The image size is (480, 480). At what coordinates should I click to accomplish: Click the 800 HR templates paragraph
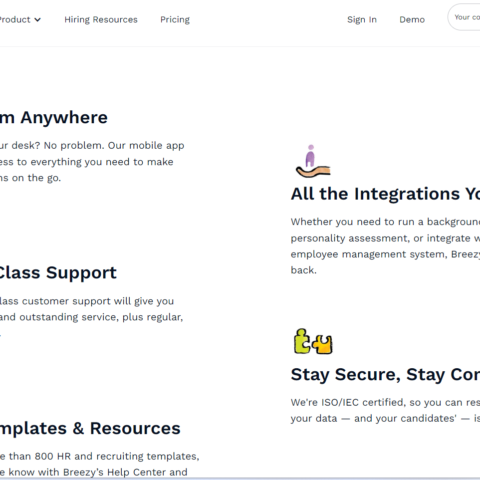[99, 464]
